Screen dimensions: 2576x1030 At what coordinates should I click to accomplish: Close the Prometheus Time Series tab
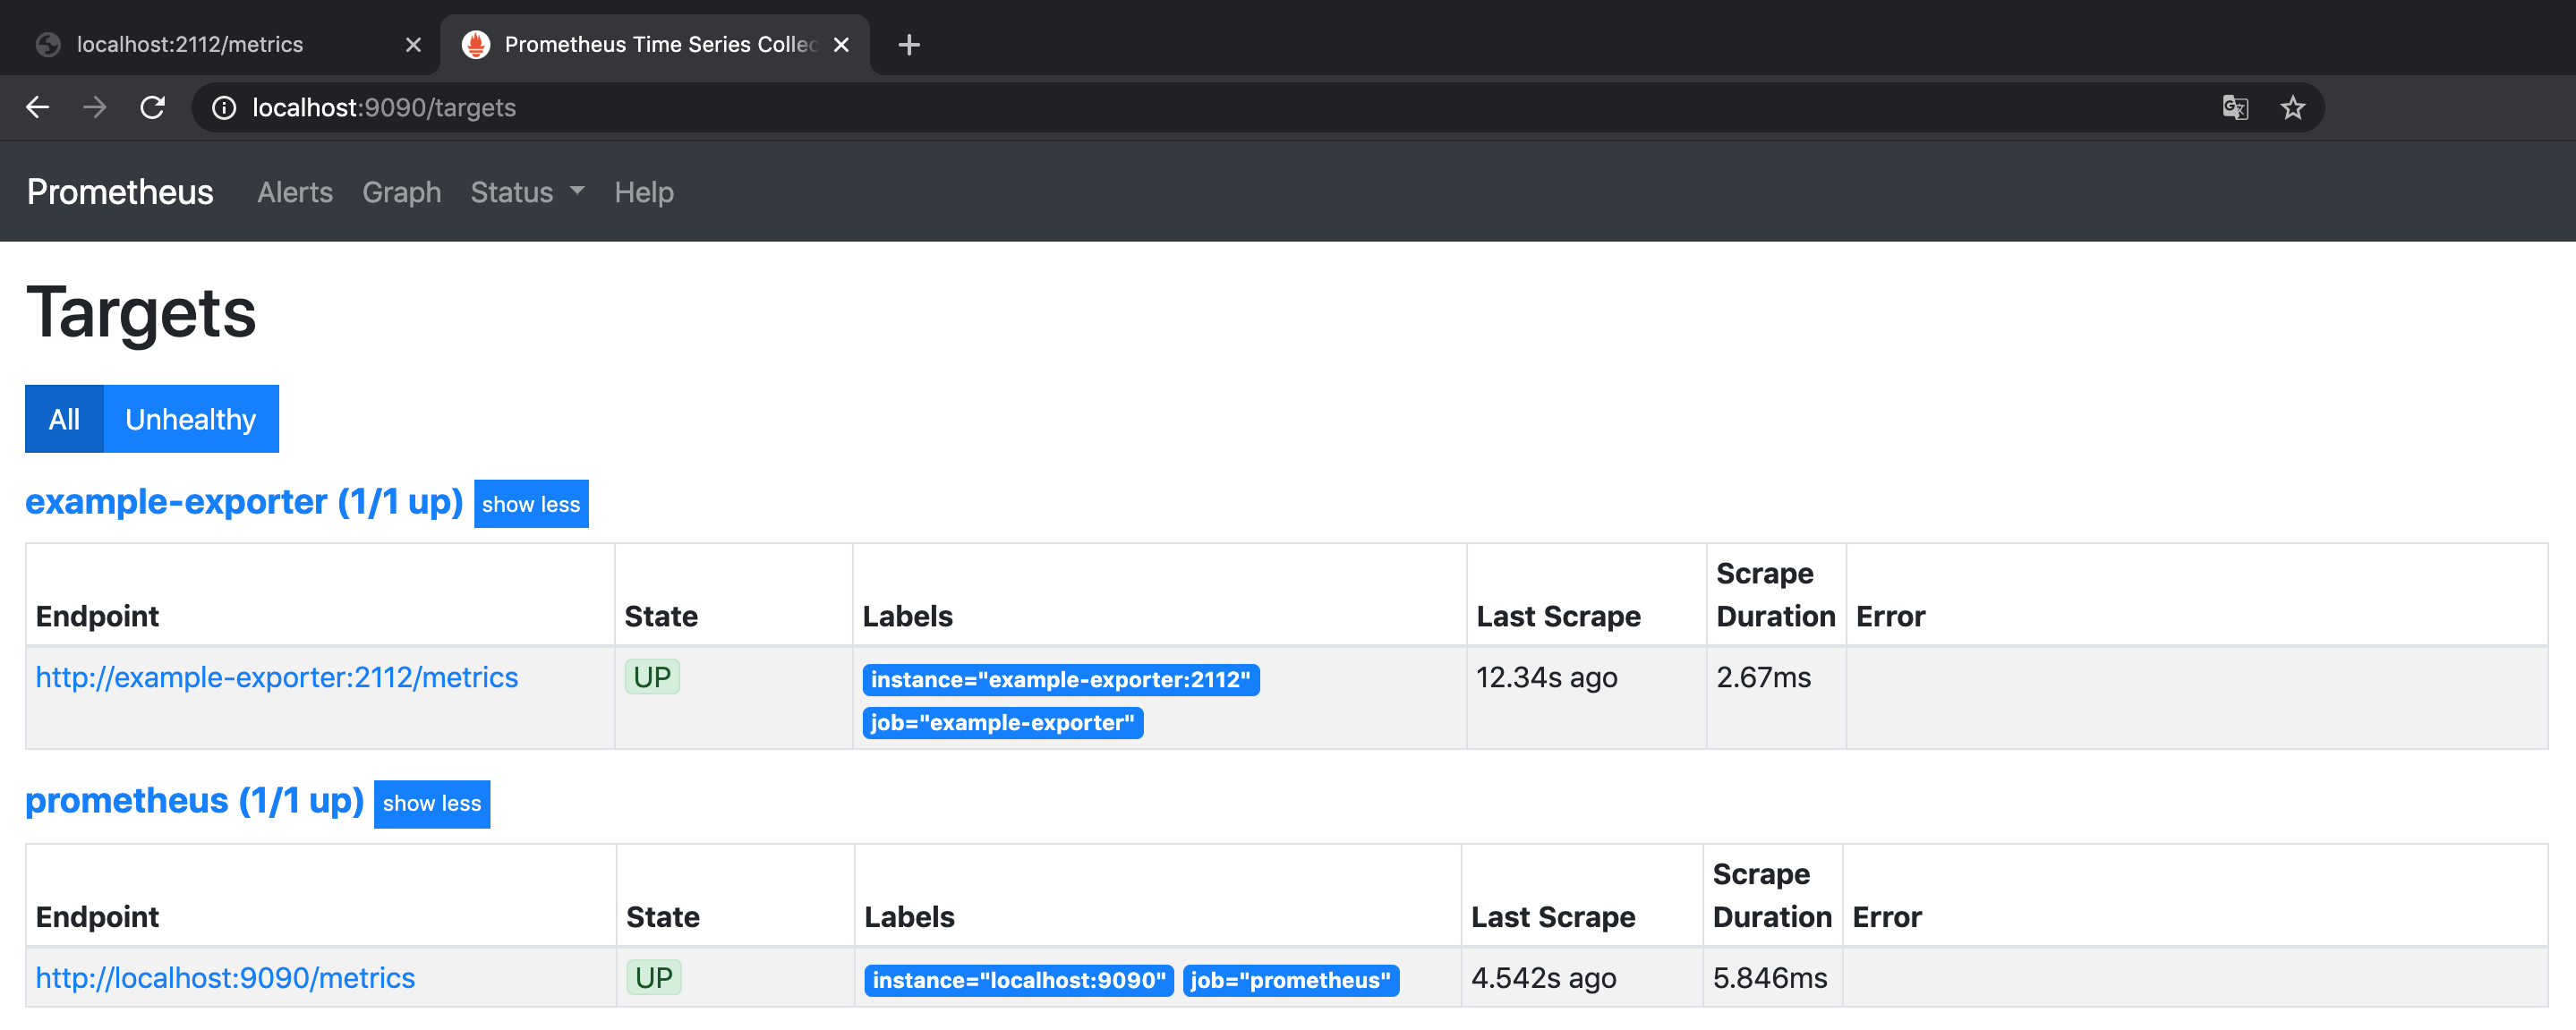[x=841, y=44]
